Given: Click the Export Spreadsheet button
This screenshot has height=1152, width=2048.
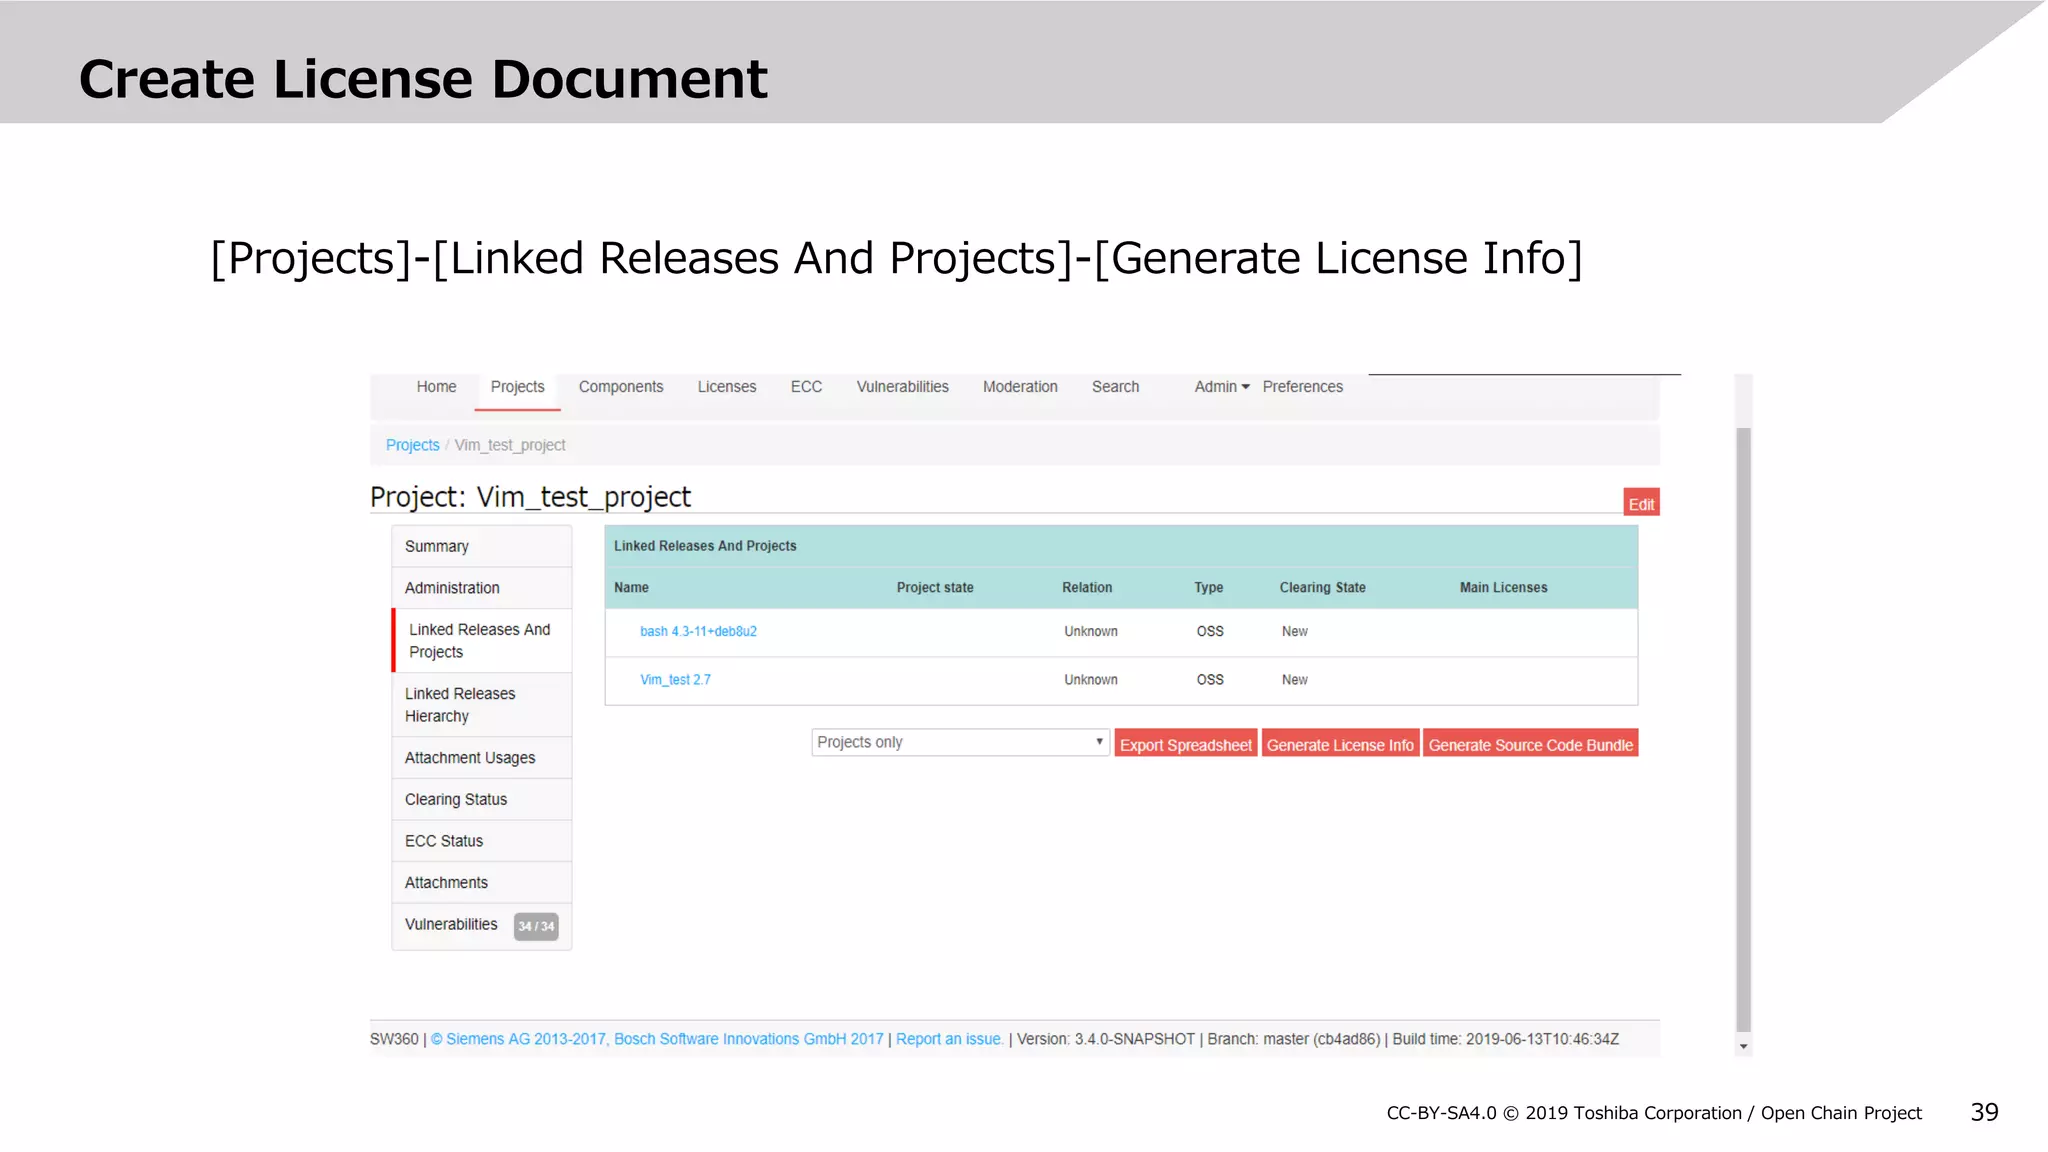Looking at the screenshot, I should (1185, 744).
